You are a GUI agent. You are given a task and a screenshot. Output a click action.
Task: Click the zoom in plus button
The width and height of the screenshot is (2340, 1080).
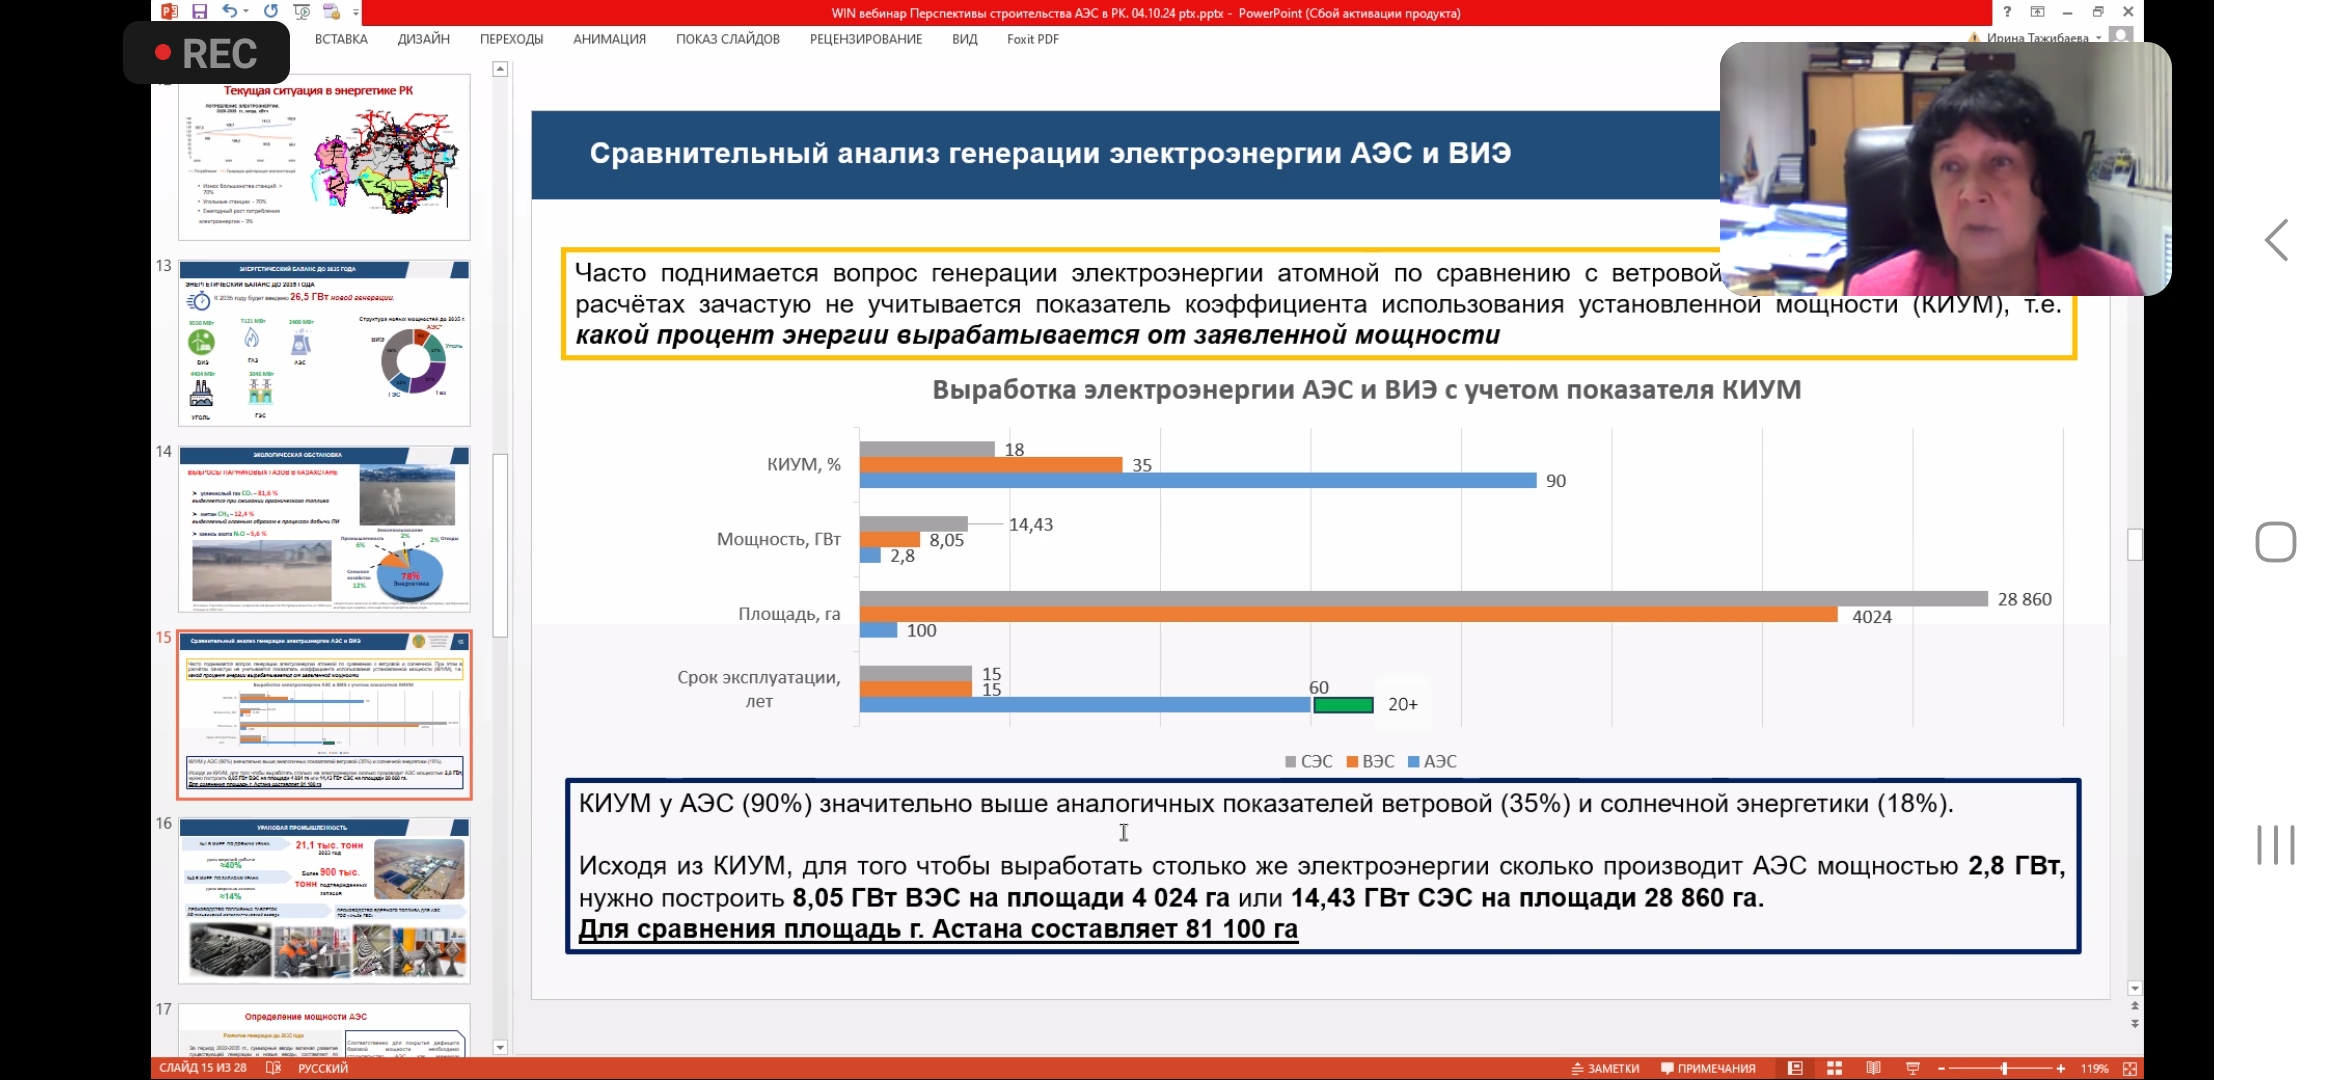(x=2061, y=1068)
